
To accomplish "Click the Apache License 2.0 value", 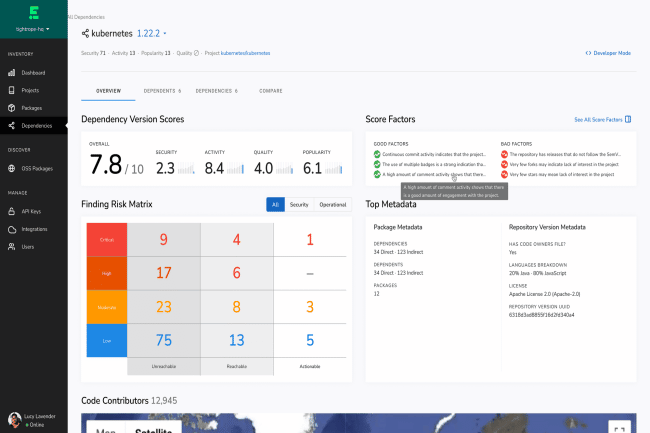I will point(544,294).
